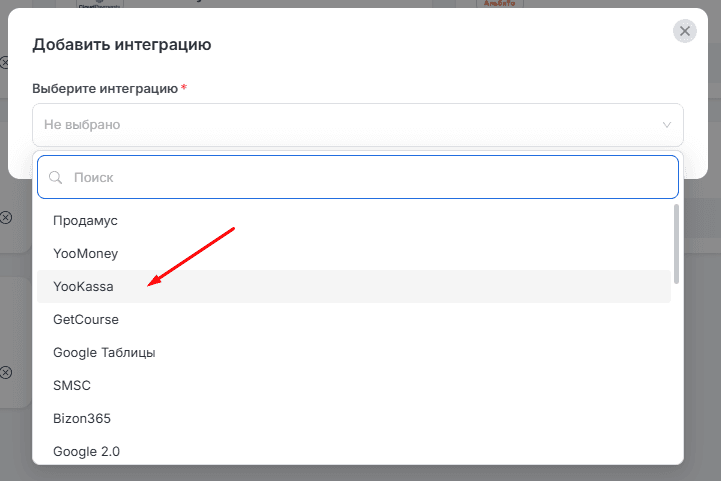The height and width of the screenshot is (481, 721).
Task: Focus the Поиск search field
Action: [x=358, y=177]
